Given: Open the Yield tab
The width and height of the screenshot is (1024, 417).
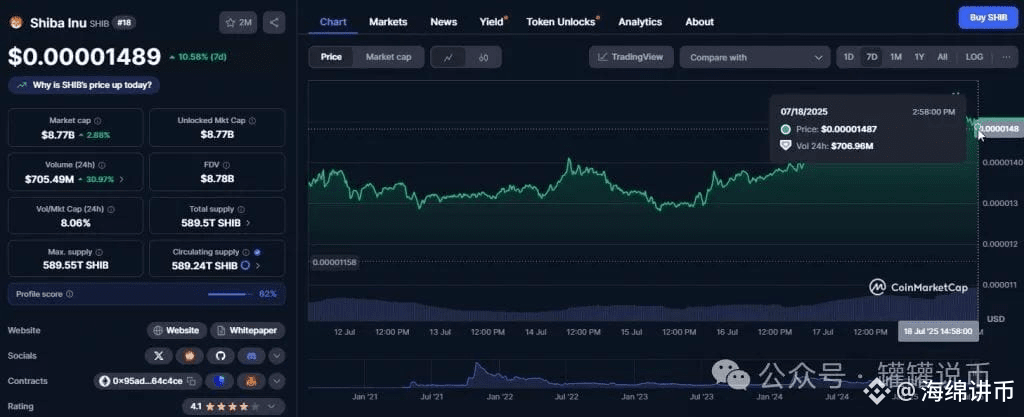Looking at the screenshot, I should point(493,22).
